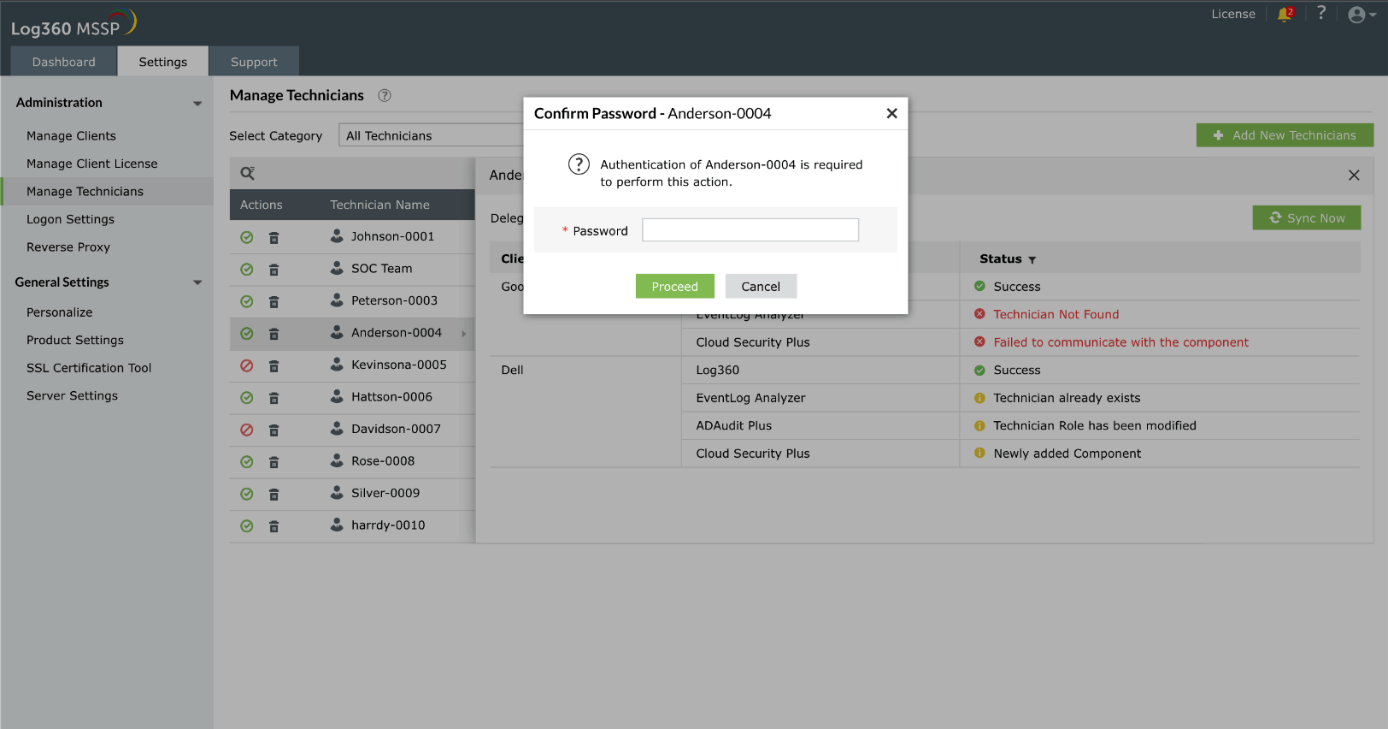Click 'Failed to communicate with the component' status
1388x729 pixels.
tap(1121, 343)
